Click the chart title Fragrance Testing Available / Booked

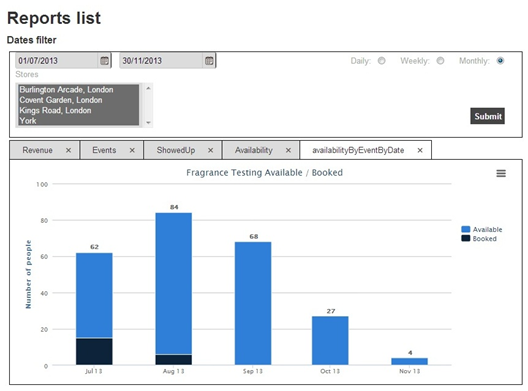pyautogui.click(x=264, y=173)
